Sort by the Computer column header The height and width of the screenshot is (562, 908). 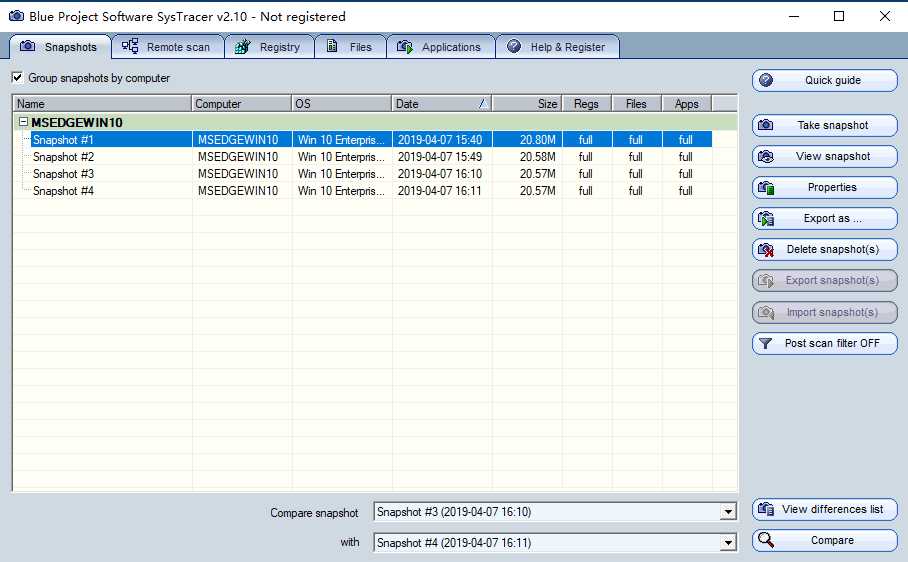[241, 104]
